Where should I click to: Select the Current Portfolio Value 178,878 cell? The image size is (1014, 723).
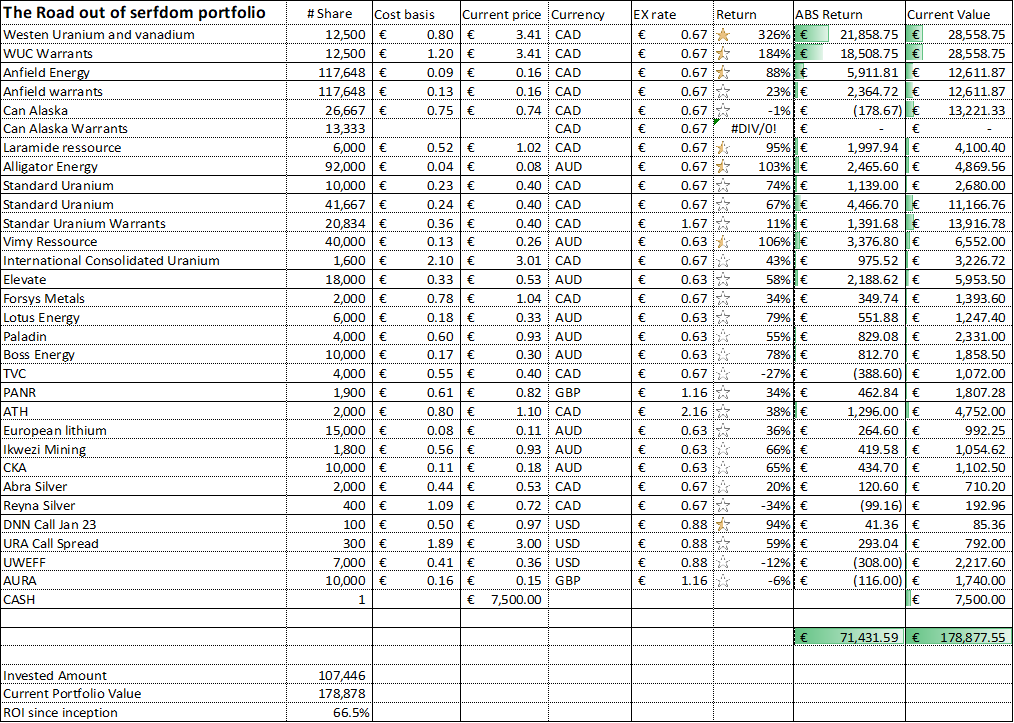point(329,694)
